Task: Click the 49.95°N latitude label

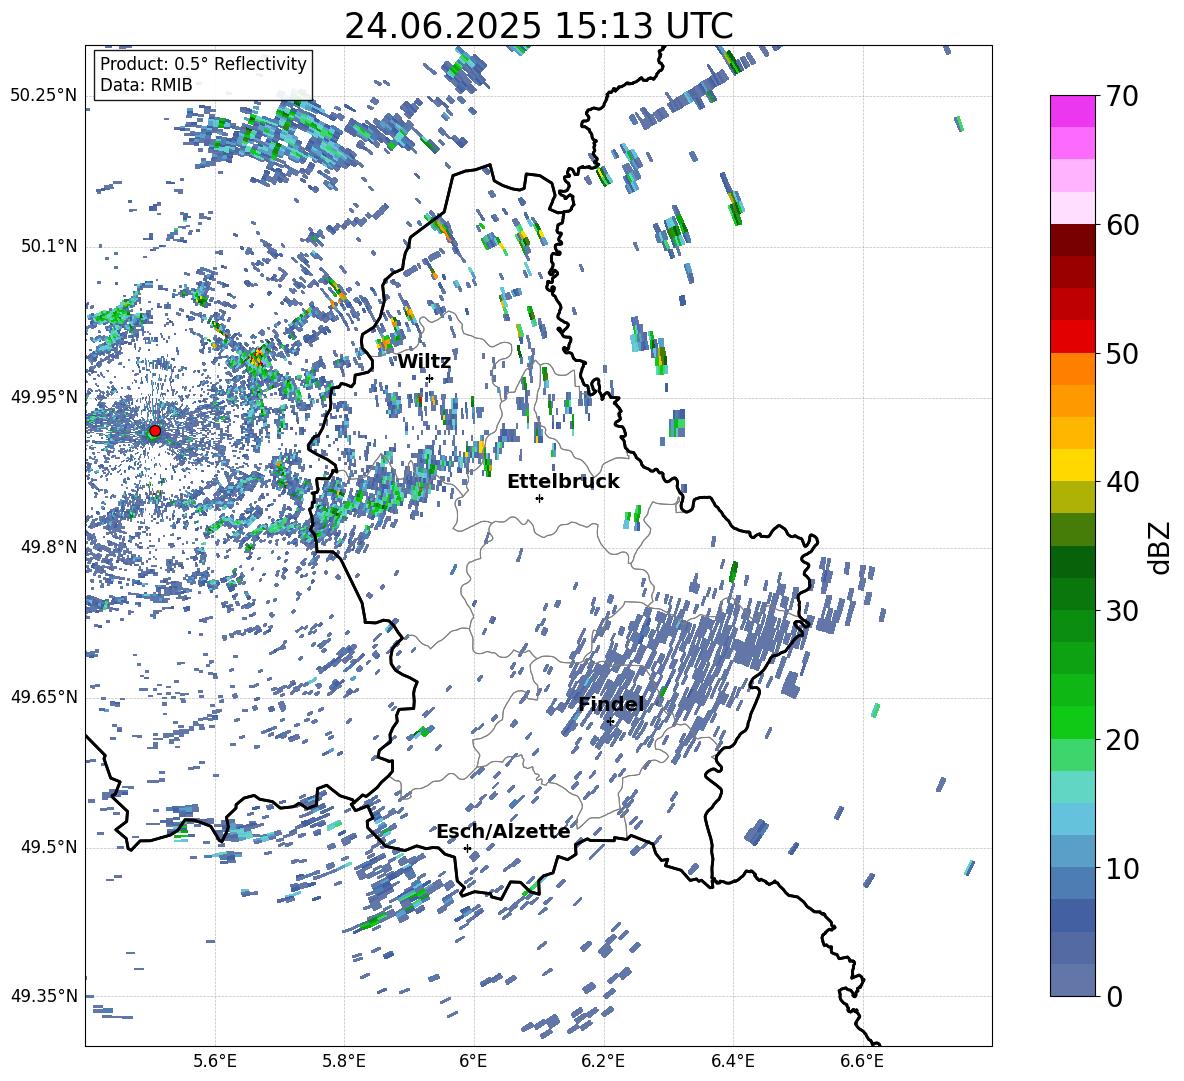Action: pos(44,397)
